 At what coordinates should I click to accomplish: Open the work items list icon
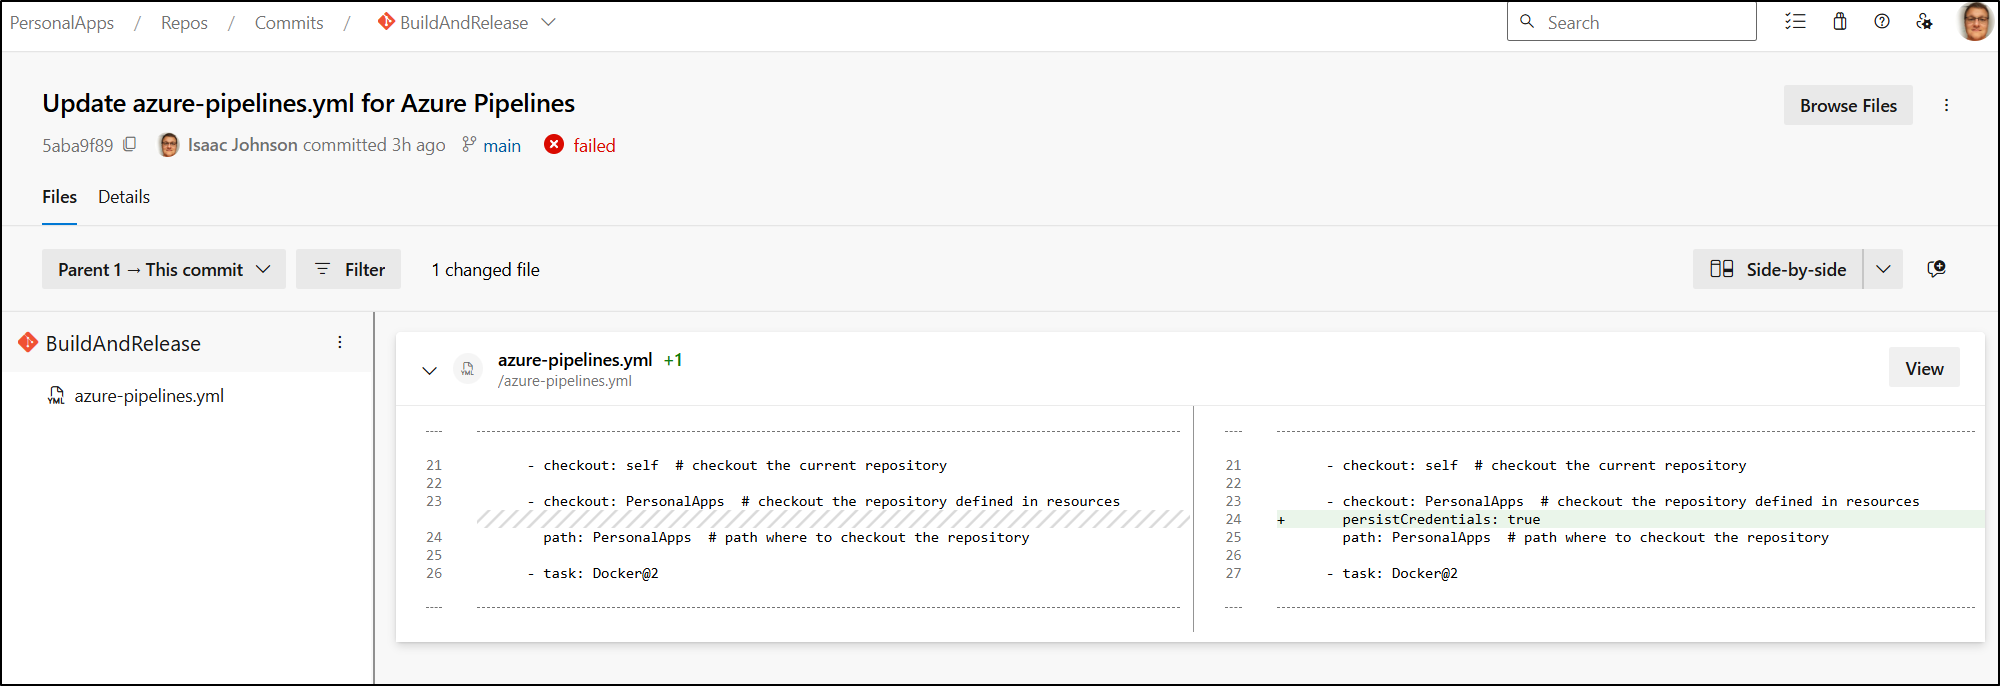1795,21
